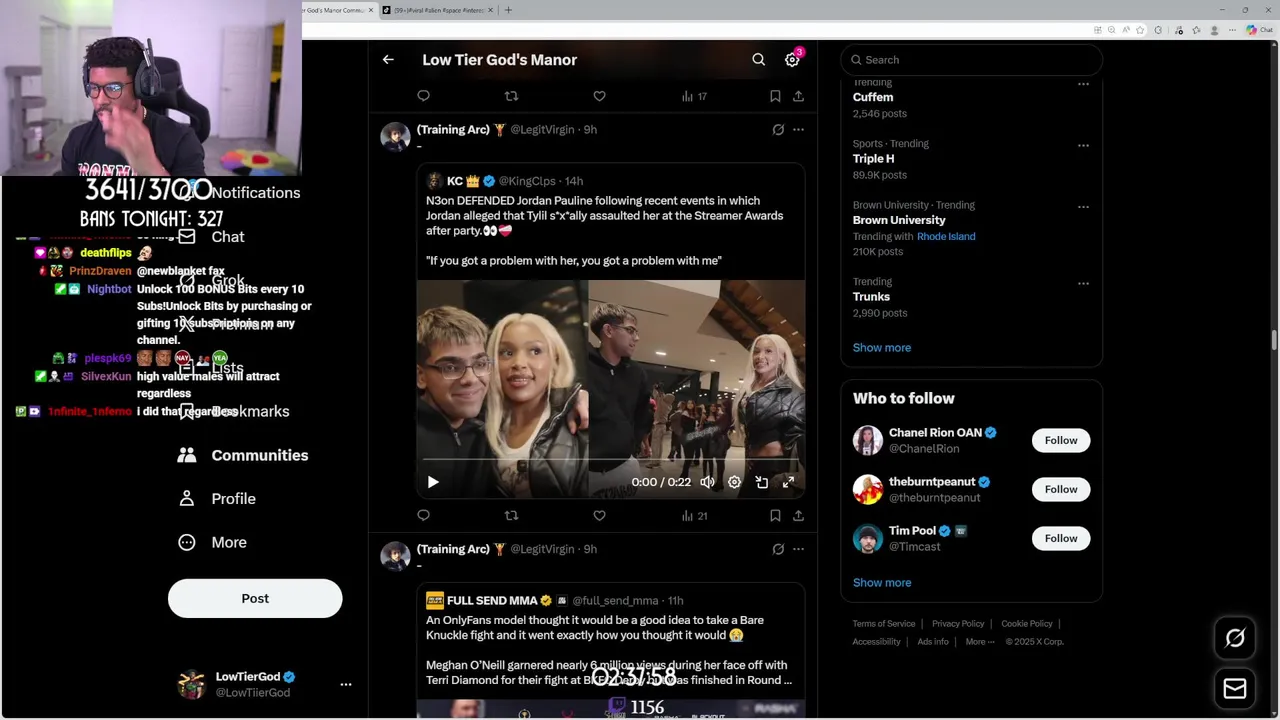View stats showing 21 views
The width and height of the screenshot is (1280, 720).
(x=694, y=516)
